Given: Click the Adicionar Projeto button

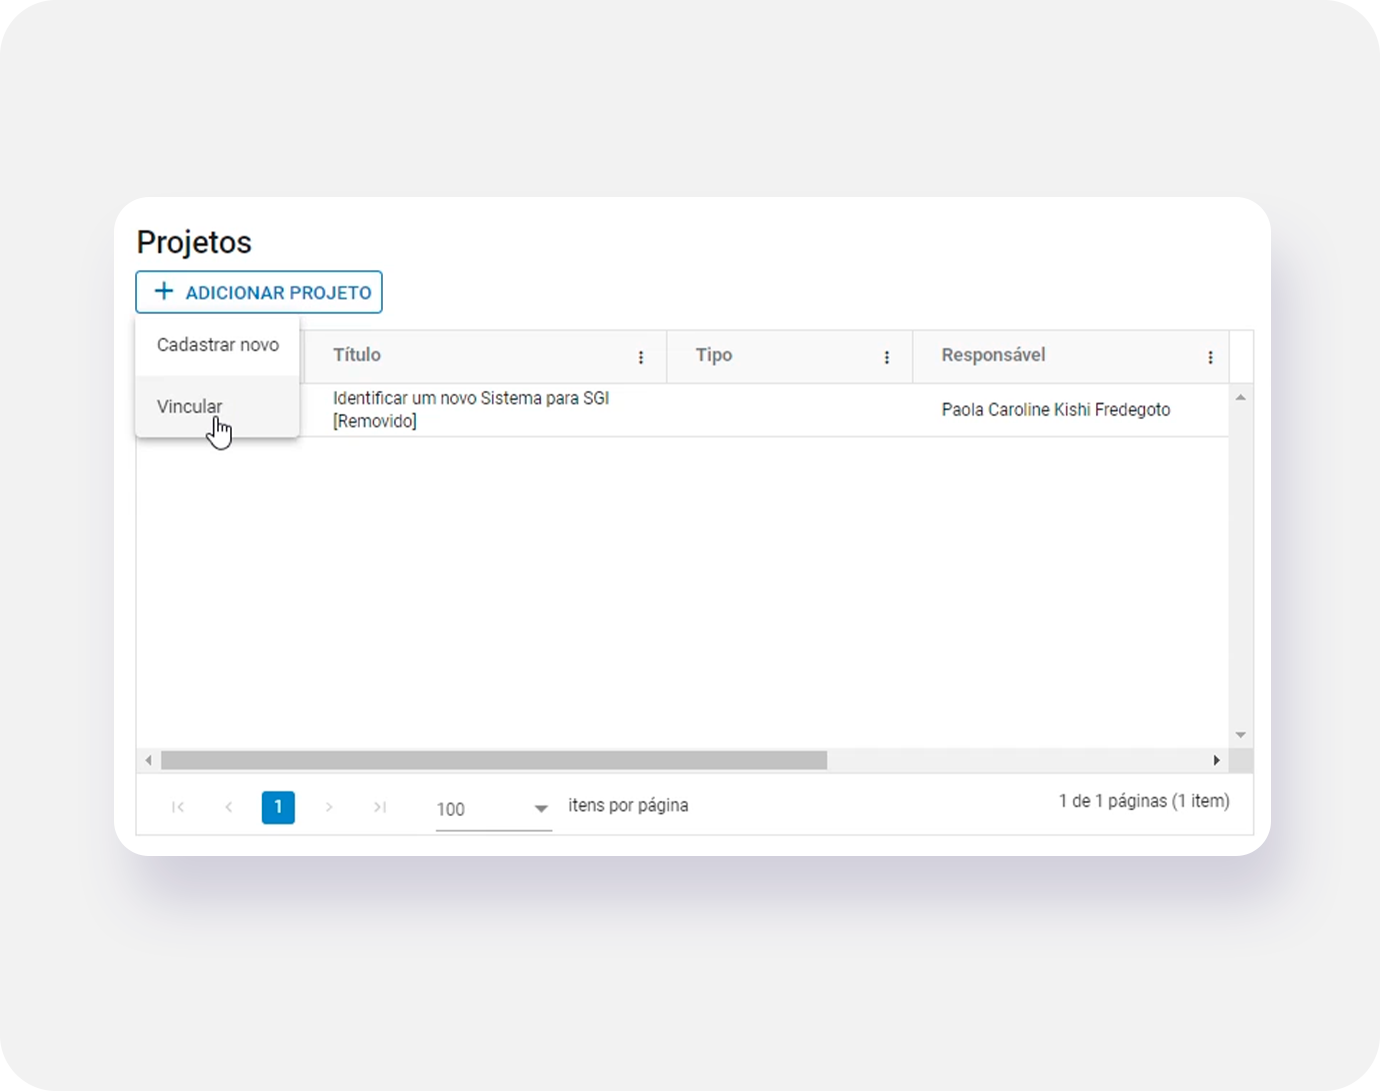Looking at the screenshot, I should click(259, 292).
